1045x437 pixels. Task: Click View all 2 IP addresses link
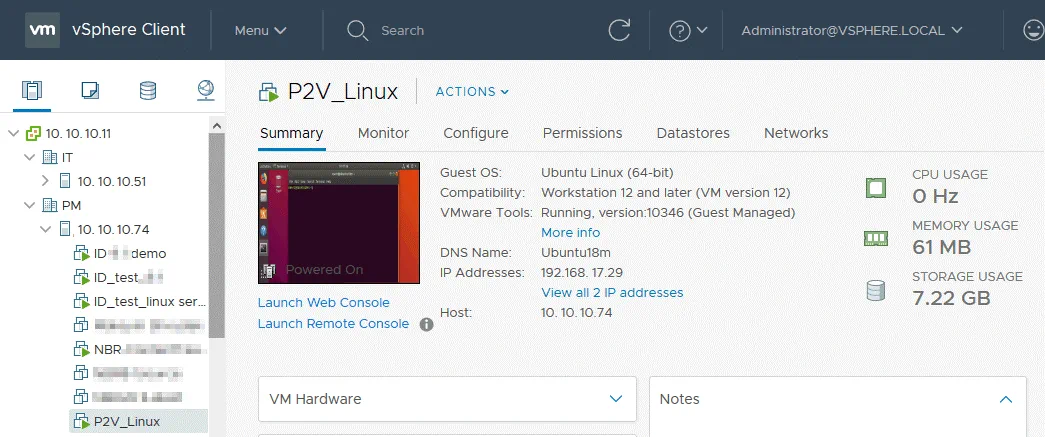click(612, 293)
